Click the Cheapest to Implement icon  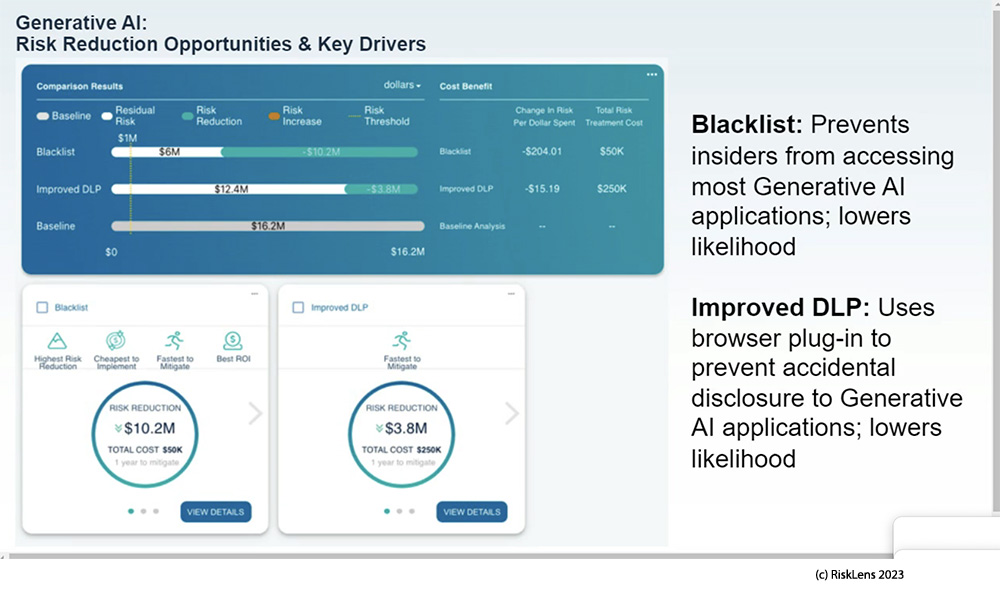[116, 337]
